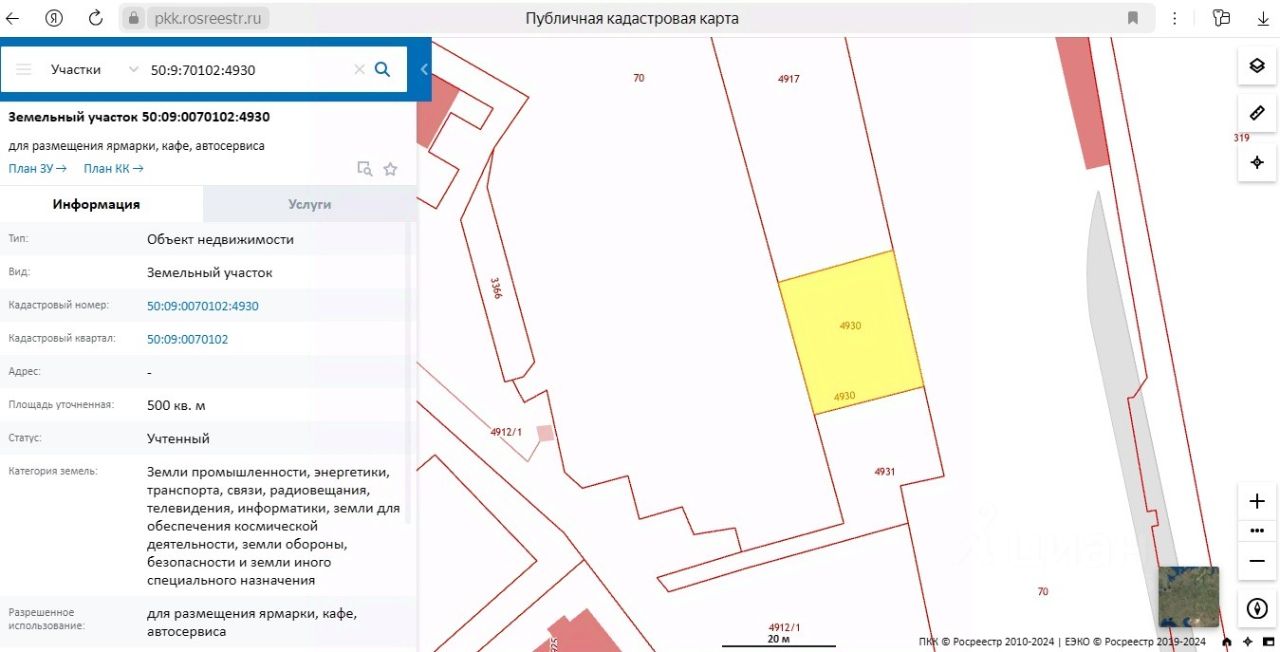1280x652 pixels.
Task: Select the Информация tab
Action: point(96,204)
